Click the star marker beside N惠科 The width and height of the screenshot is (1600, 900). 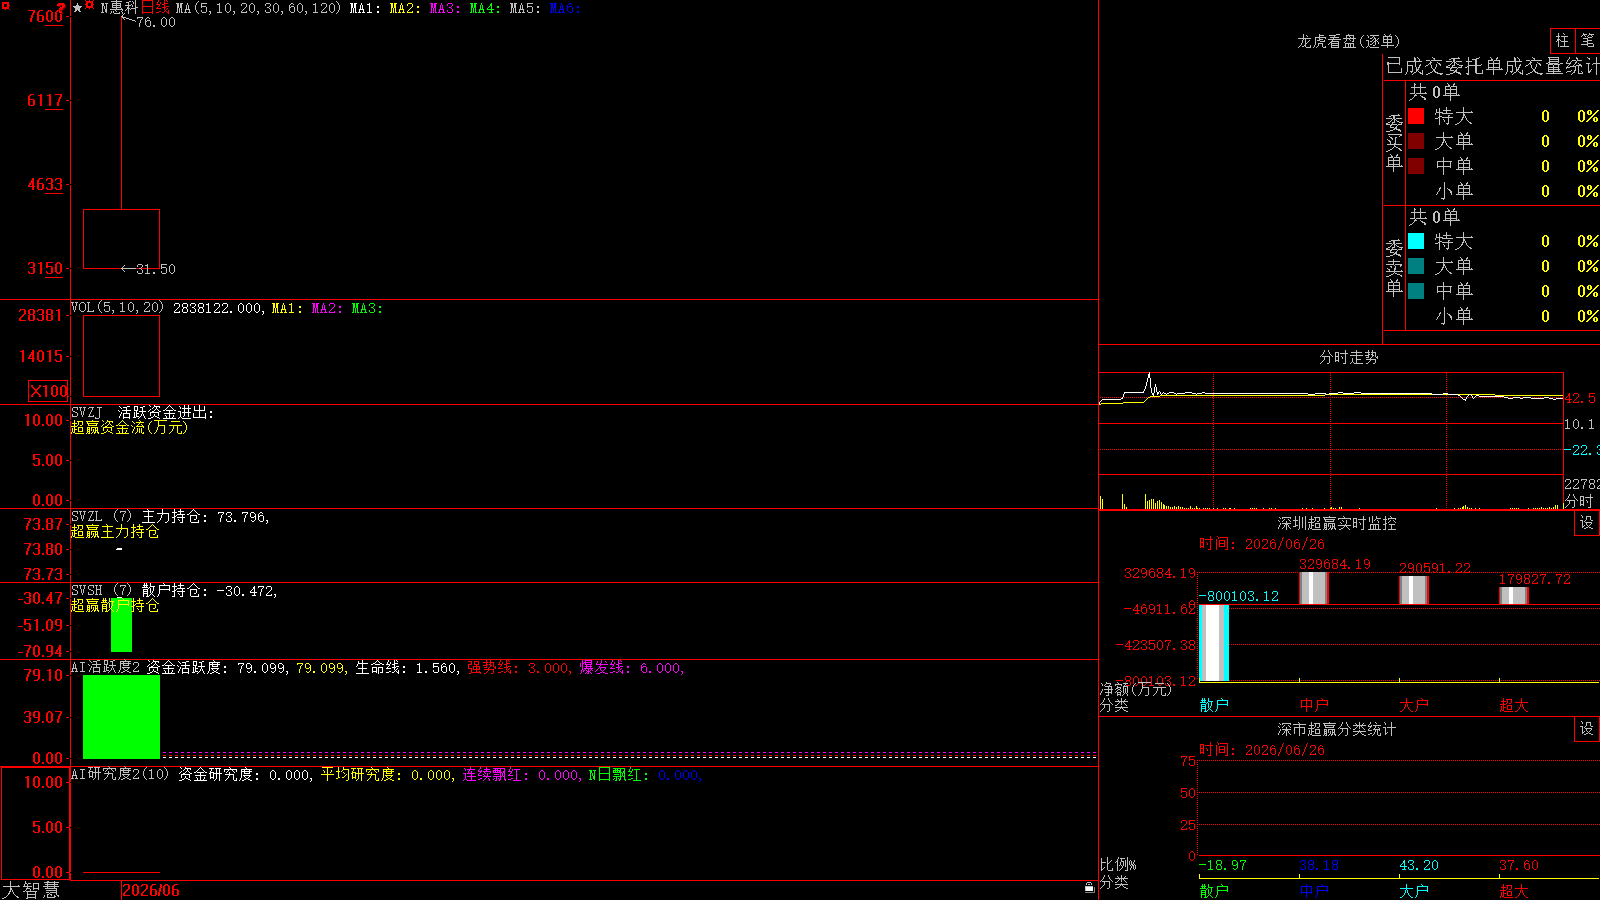(x=77, y=8)
